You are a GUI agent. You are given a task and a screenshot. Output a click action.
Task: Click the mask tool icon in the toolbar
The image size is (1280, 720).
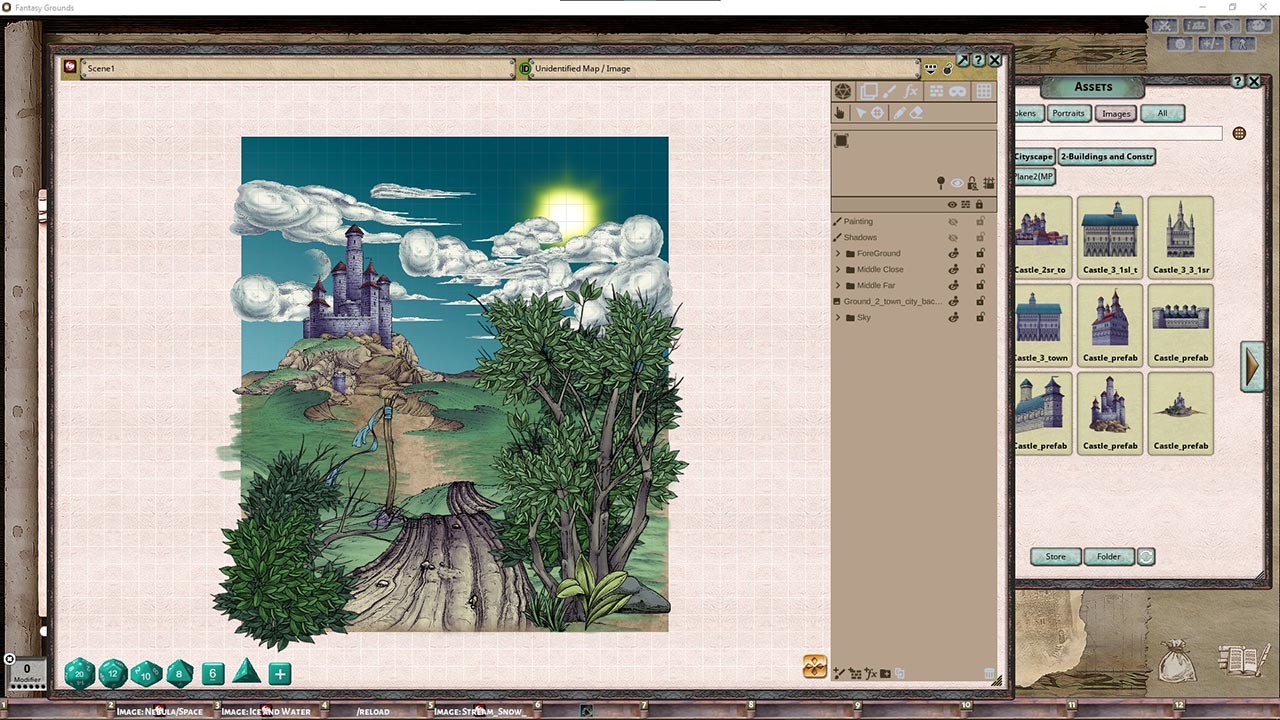(x=958, y=91)
